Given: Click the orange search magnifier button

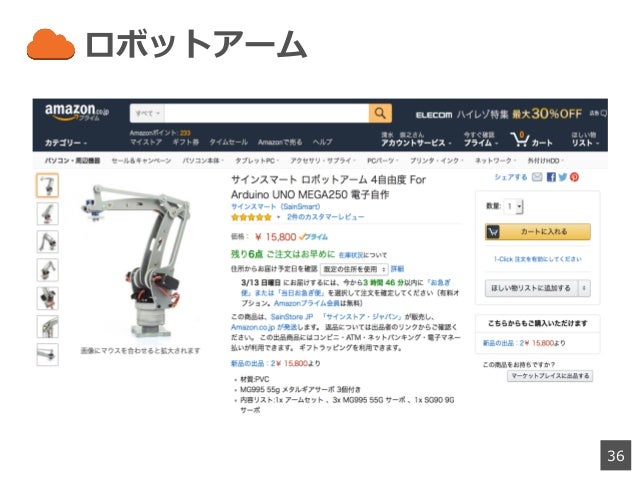Looking at the screenshot, I should pos(380,113).
